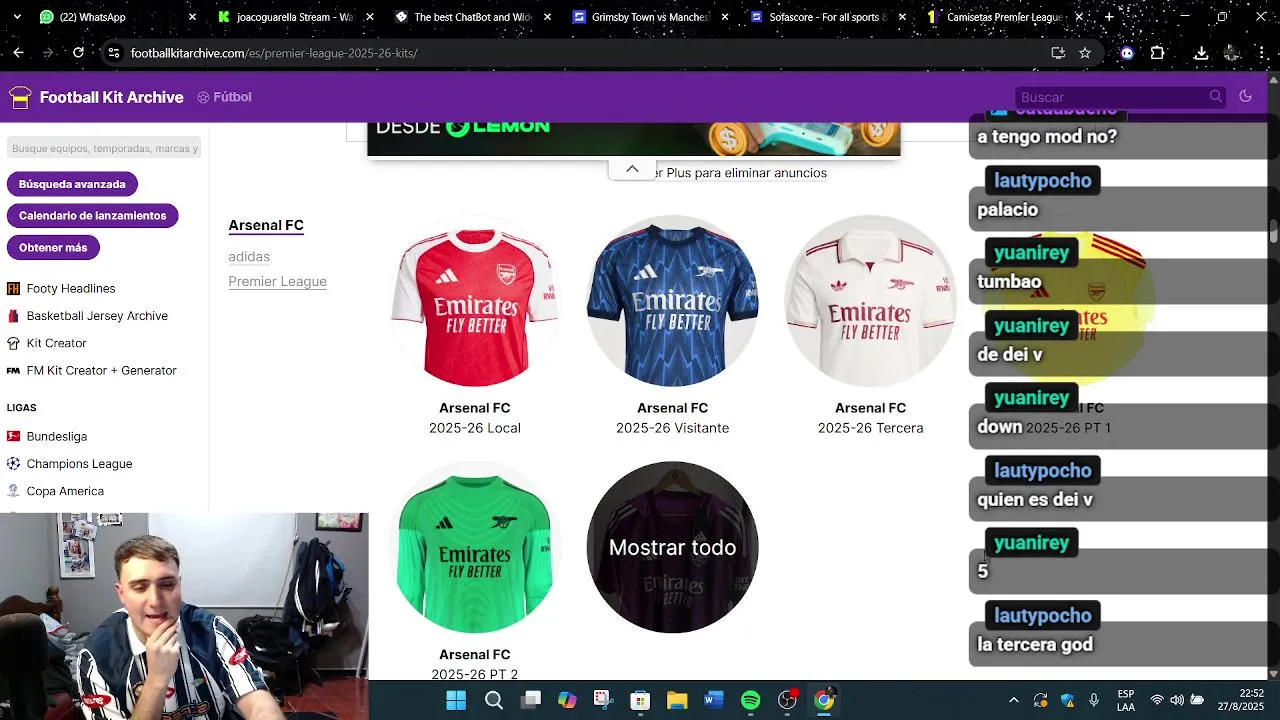The image size is (1280, 720).
Task: Open Windows taskbar search
Action: point(494,700)
